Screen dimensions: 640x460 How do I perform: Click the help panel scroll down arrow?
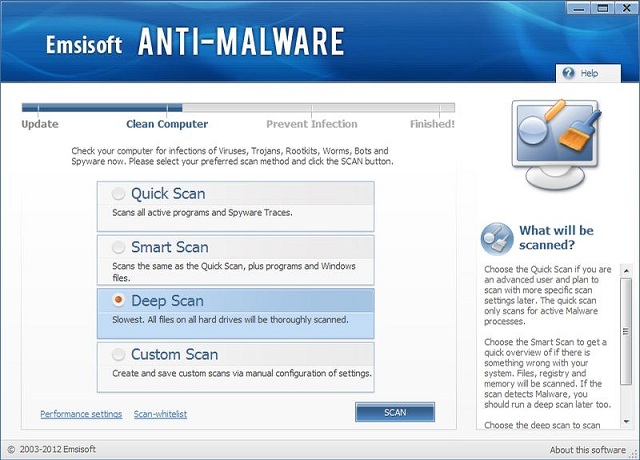pyautogui.click(x=626, y=421)
